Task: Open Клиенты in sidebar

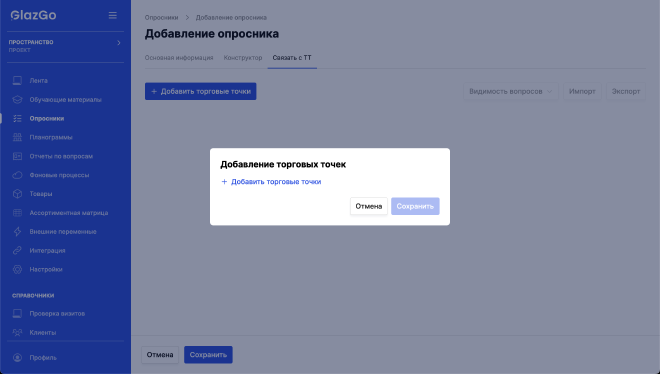Action: [x=43, y=332]
